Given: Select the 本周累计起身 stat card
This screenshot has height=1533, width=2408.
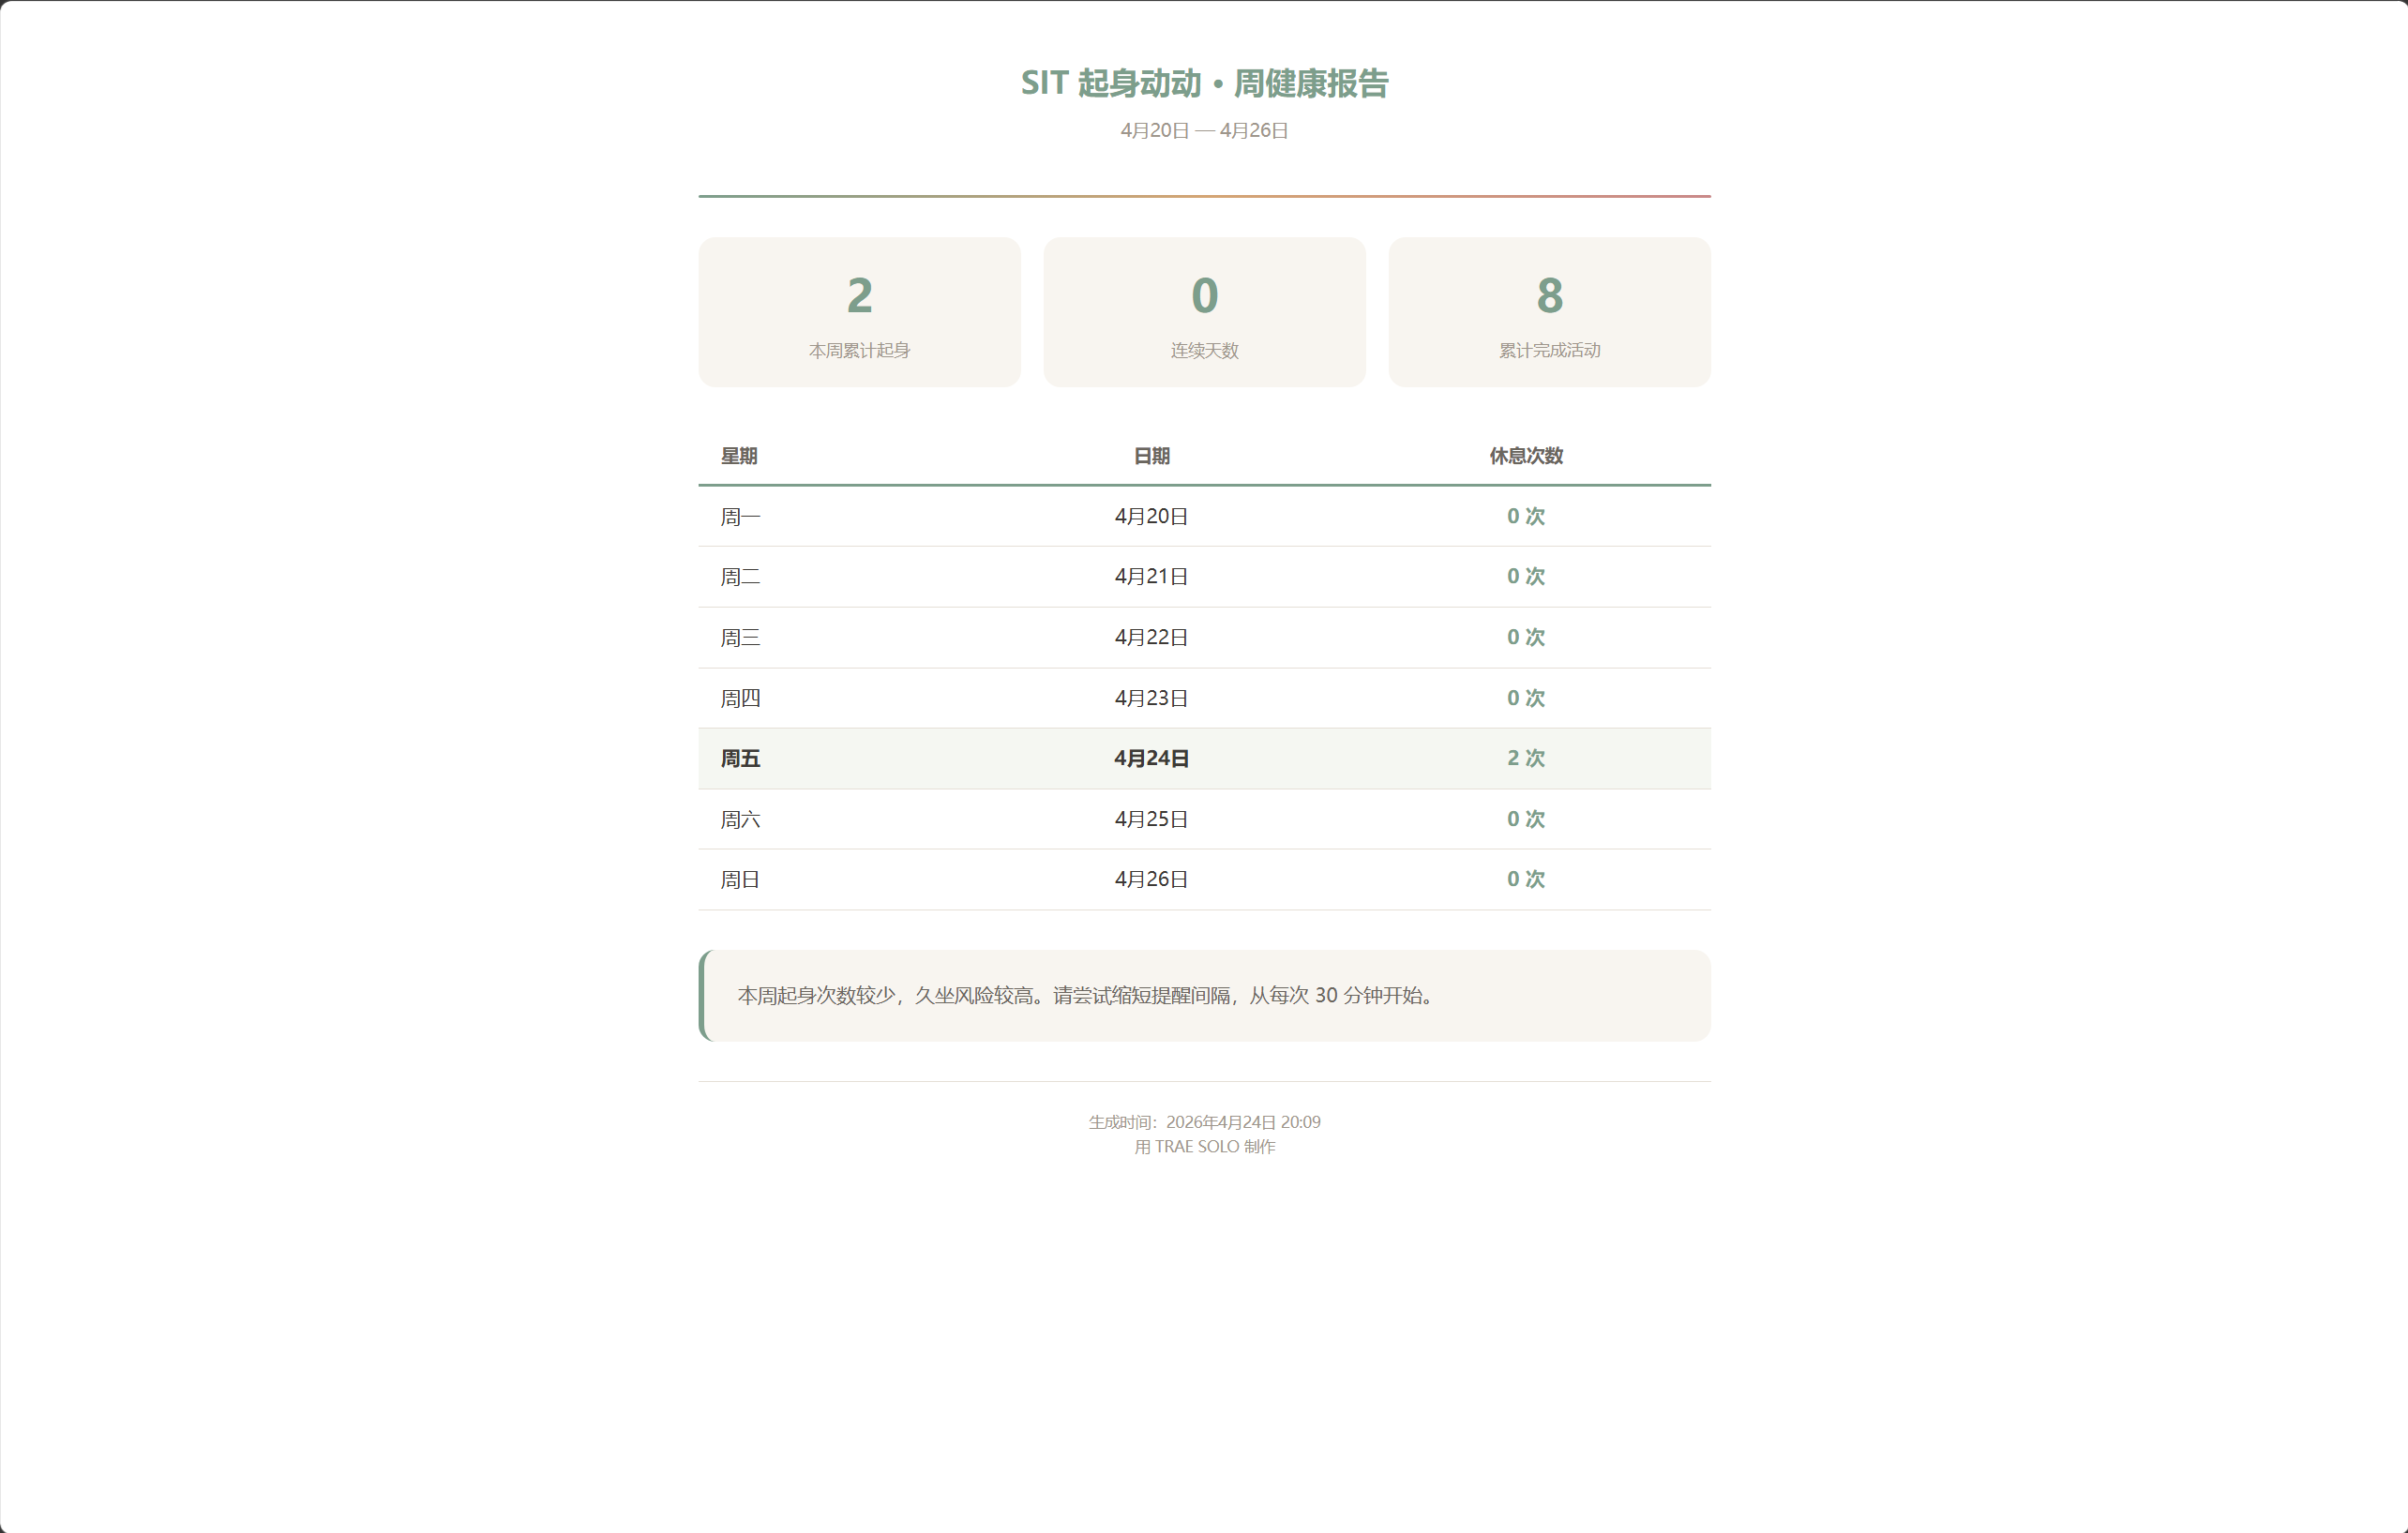Looking at the screenshot, I should point(859,312).
